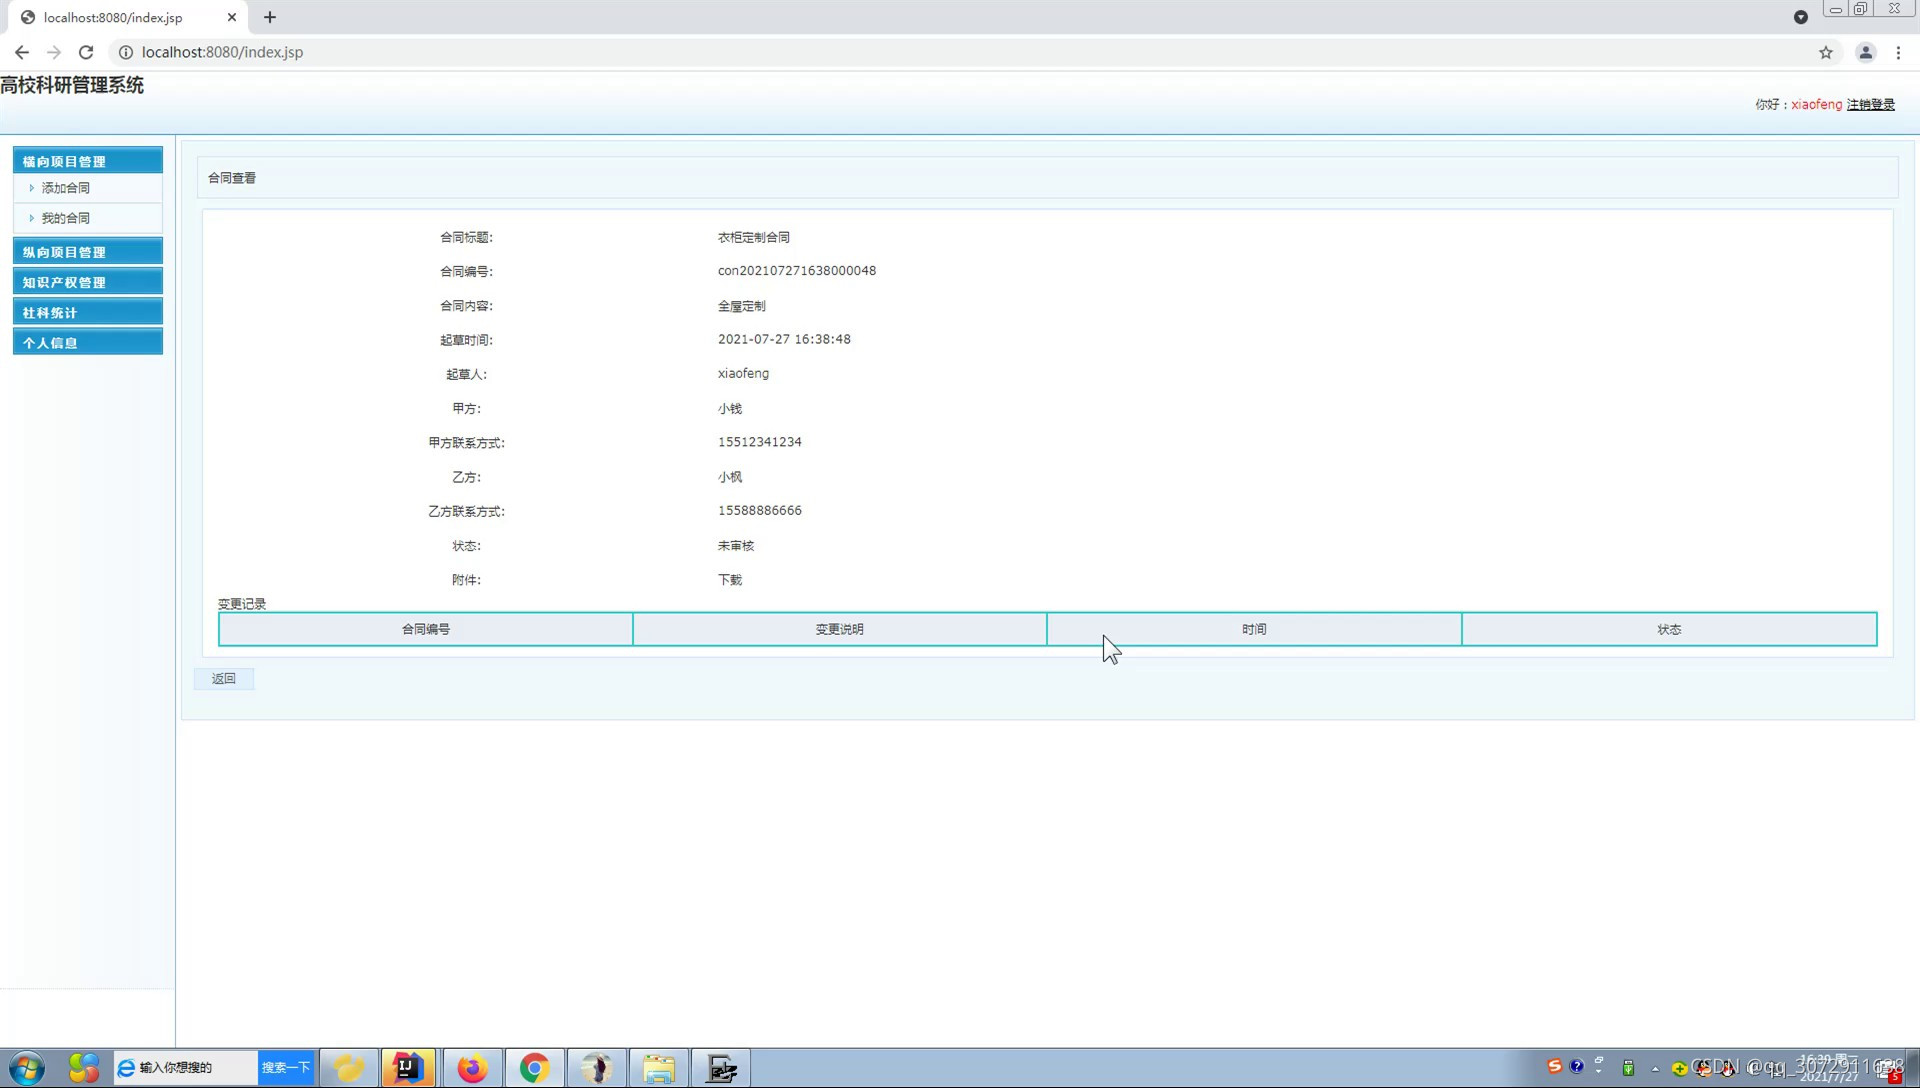The height and width of the screenshot is (1088, 1920).
Task: Click the 注销登录 logout link
Action: (x=1870, y=104)
